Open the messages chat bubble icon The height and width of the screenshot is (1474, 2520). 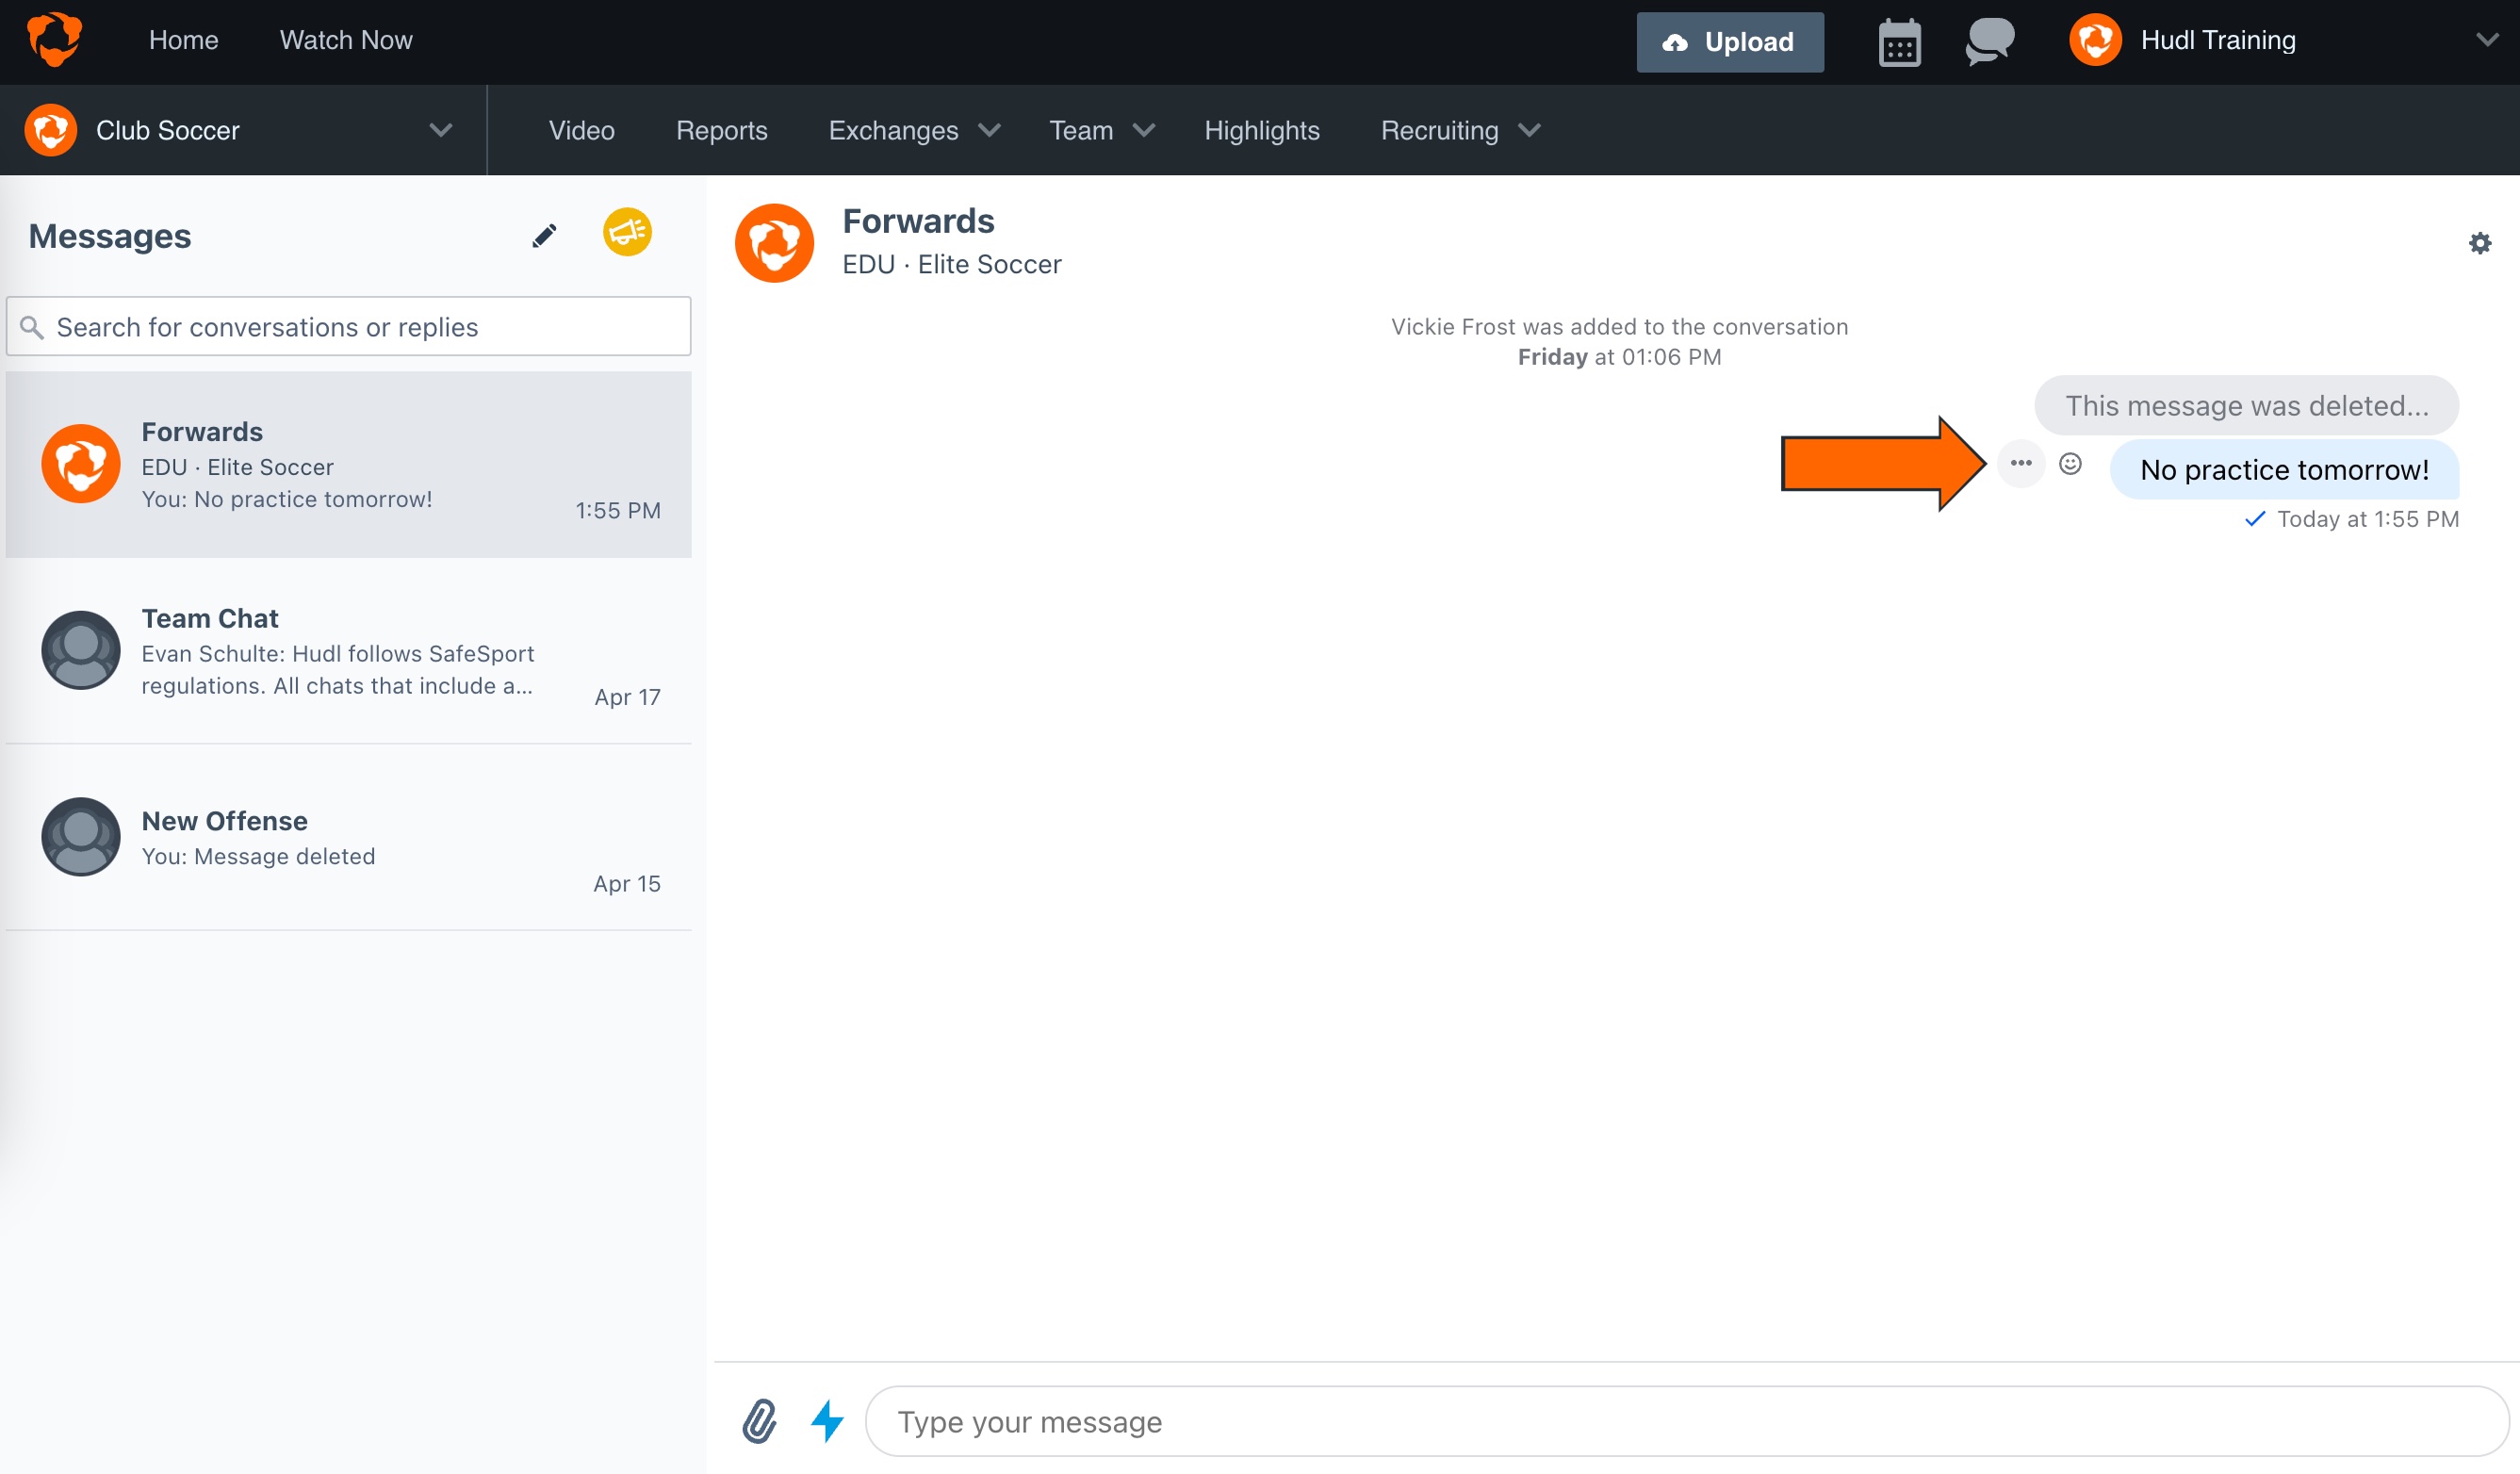[1989, 42]
